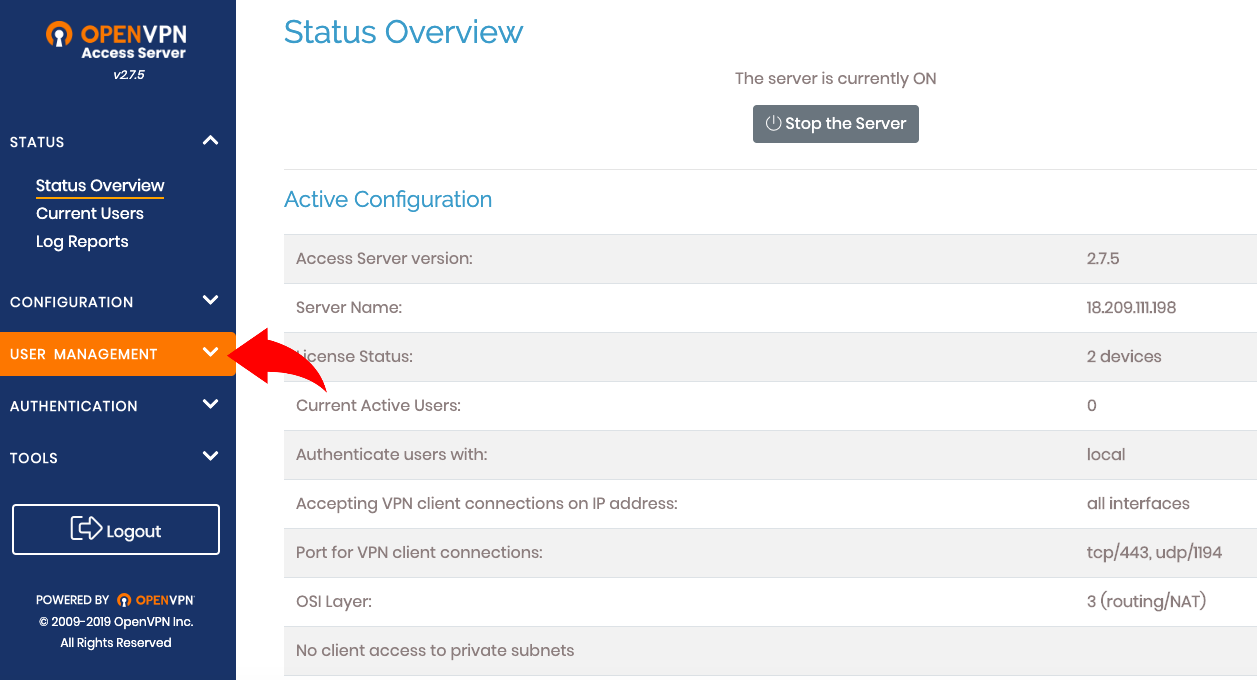Click the v2.7.5 version label in sidebar

pyautogui.click(x=129, y=75)
